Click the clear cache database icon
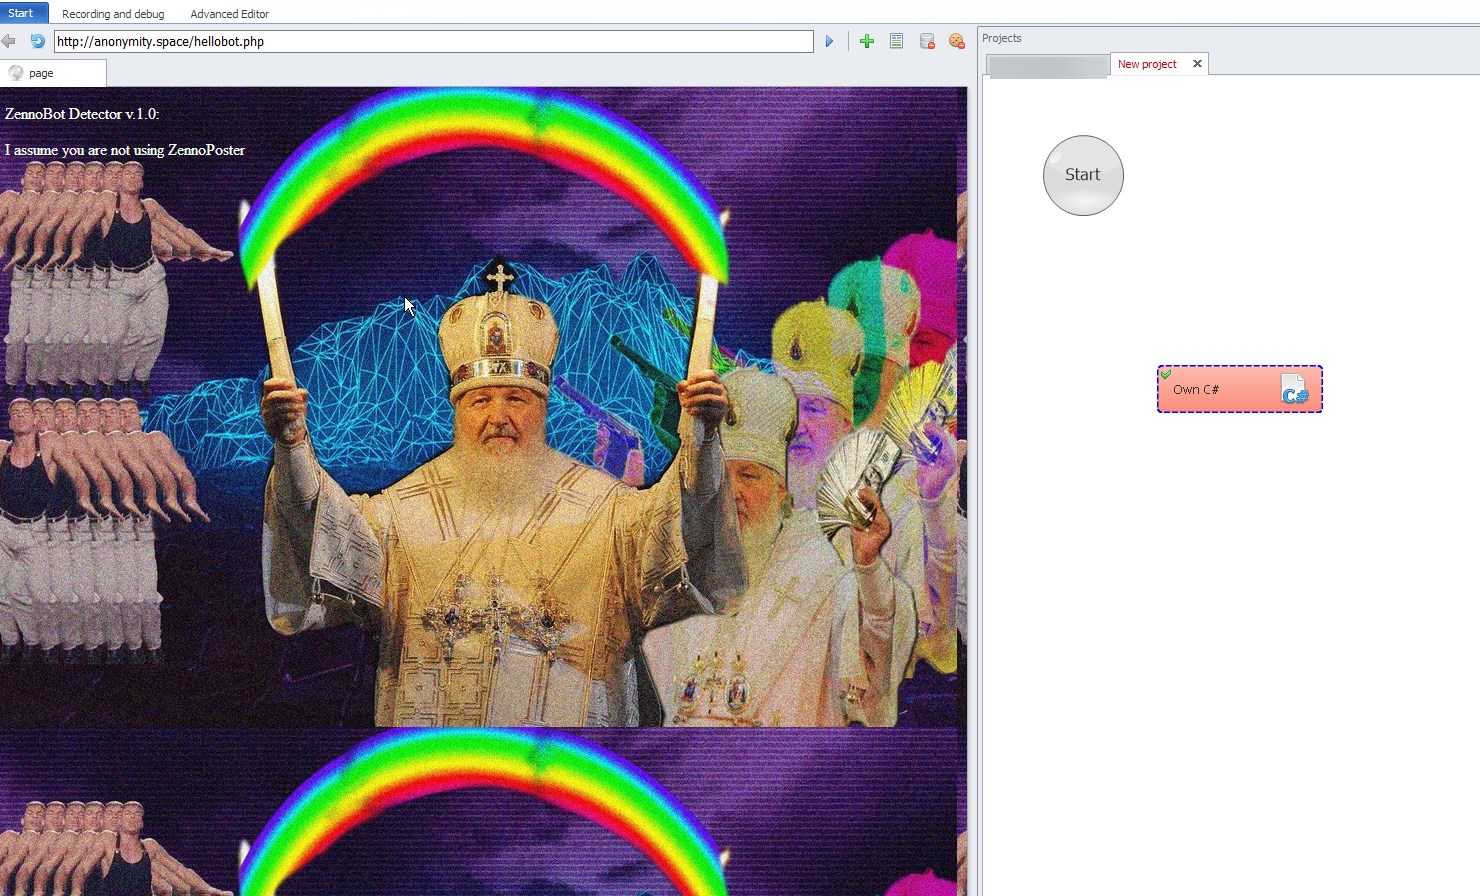This screenshot has height=896, width=1480. 927,41
